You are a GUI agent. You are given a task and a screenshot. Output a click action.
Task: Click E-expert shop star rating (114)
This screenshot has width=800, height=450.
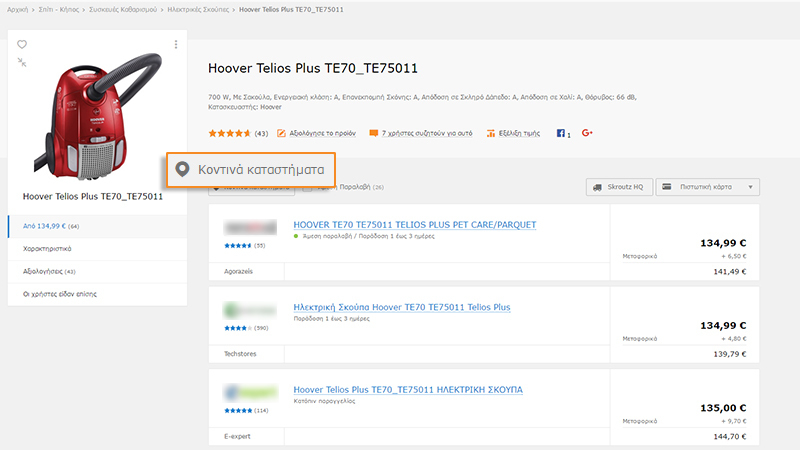(246, 411)
